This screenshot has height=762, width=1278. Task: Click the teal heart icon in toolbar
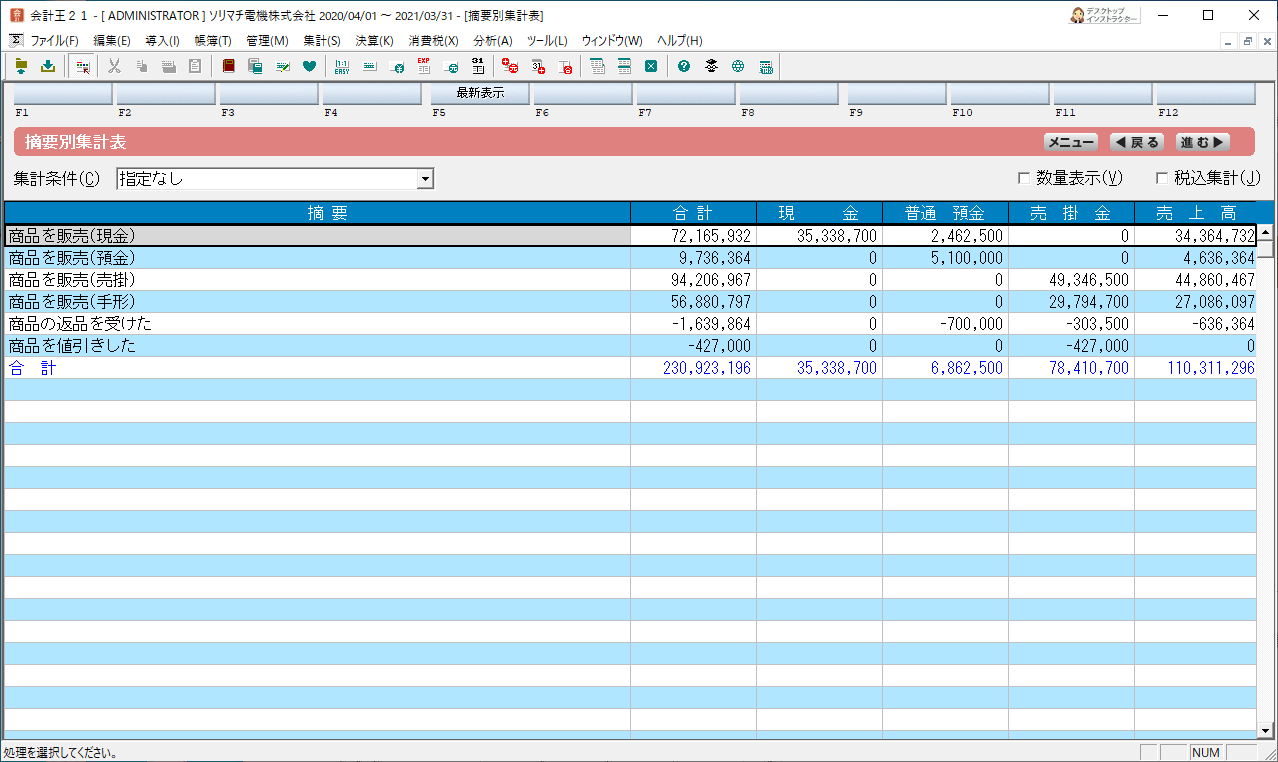[x=309, y=67]
